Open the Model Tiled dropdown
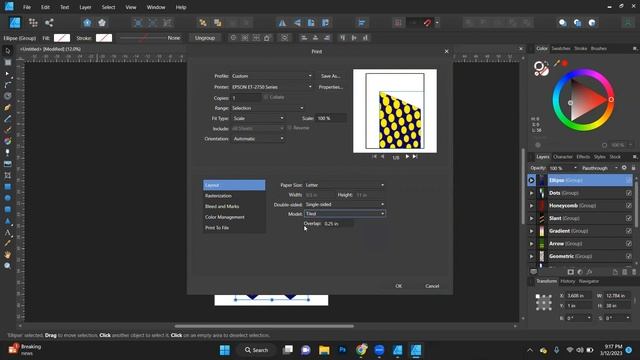The width and height of the screenshot is (640, 360). [345, 213]
